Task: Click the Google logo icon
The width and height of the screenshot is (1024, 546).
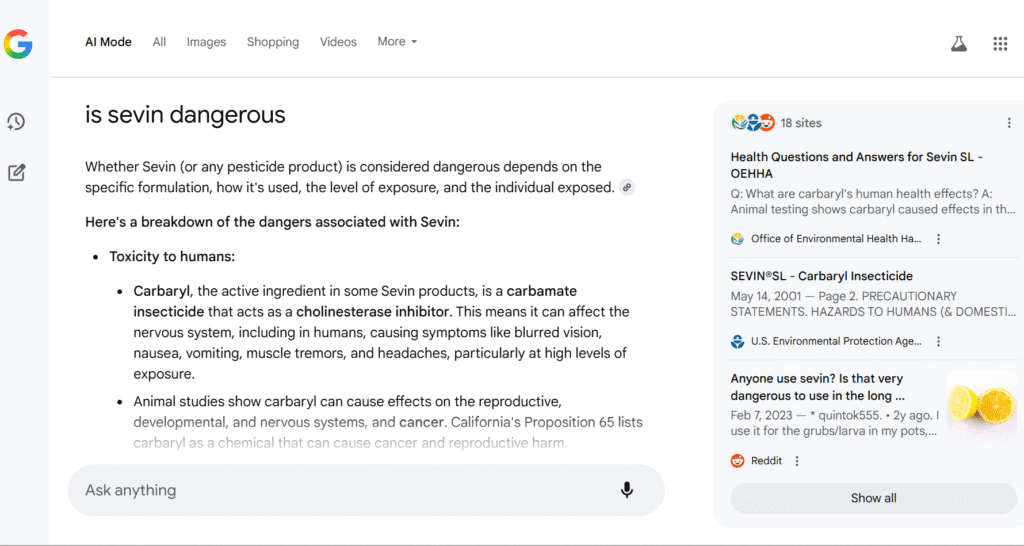Action: pos(18,44)
